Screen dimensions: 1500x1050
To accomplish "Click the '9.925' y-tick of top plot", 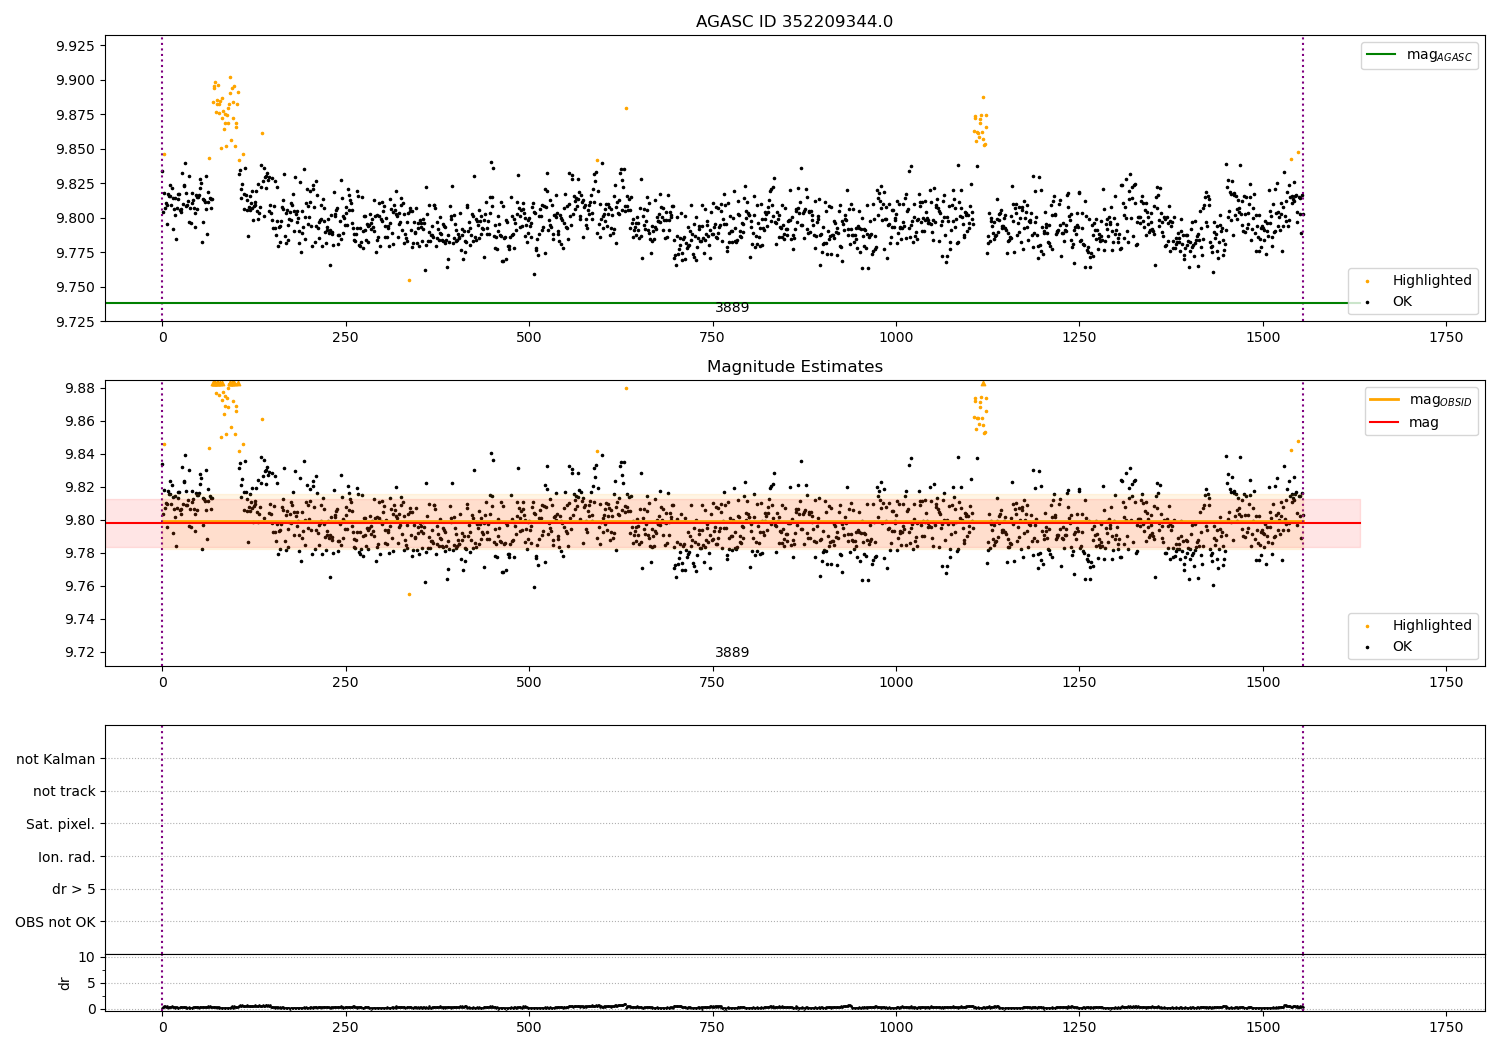I will click(x=75, y=46).
